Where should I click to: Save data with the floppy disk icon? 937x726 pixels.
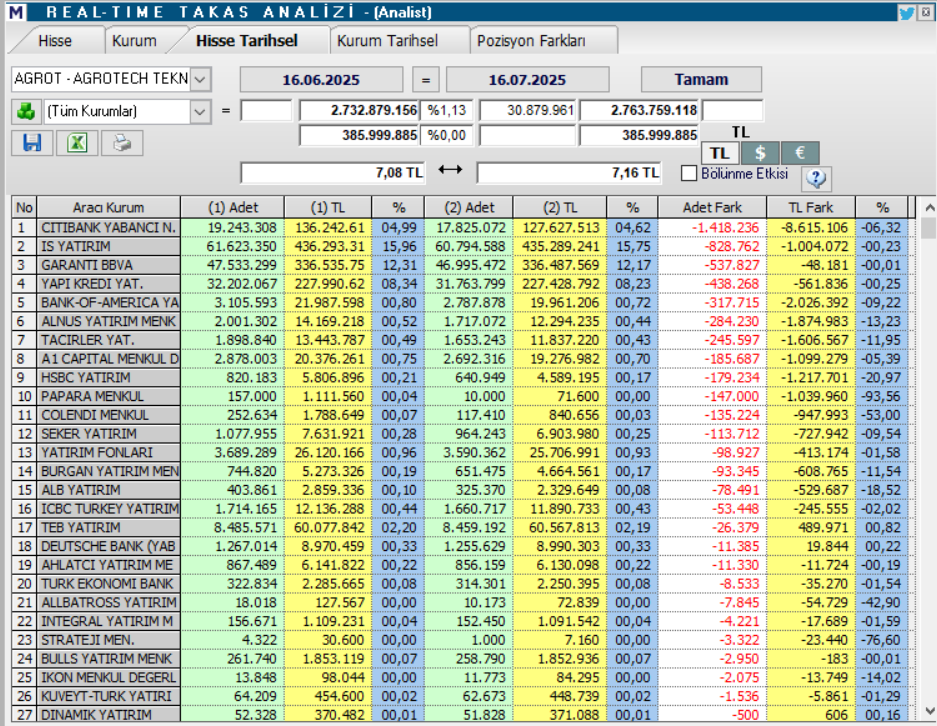(32, 143)
